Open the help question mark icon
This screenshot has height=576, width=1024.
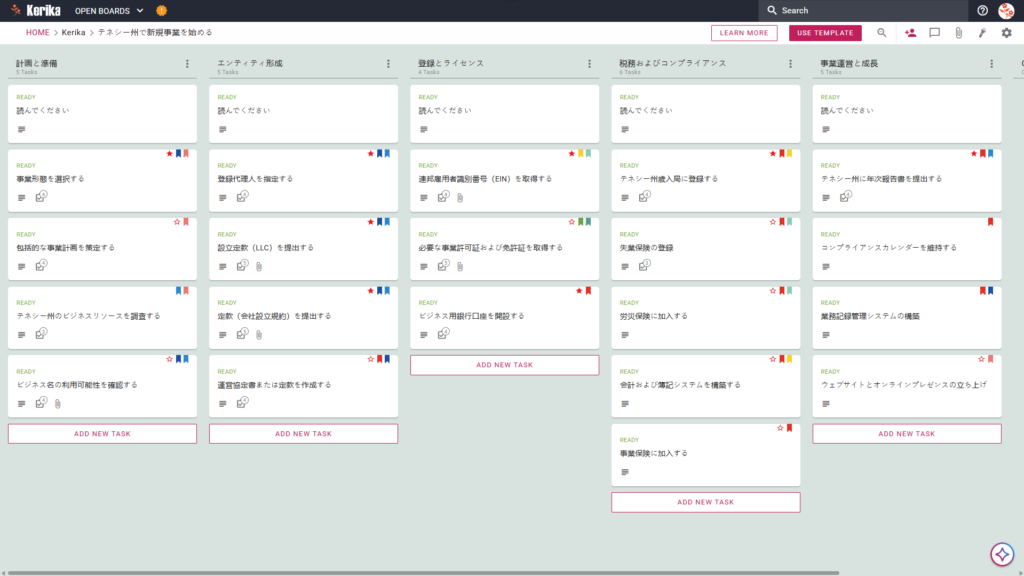[982, 10]
